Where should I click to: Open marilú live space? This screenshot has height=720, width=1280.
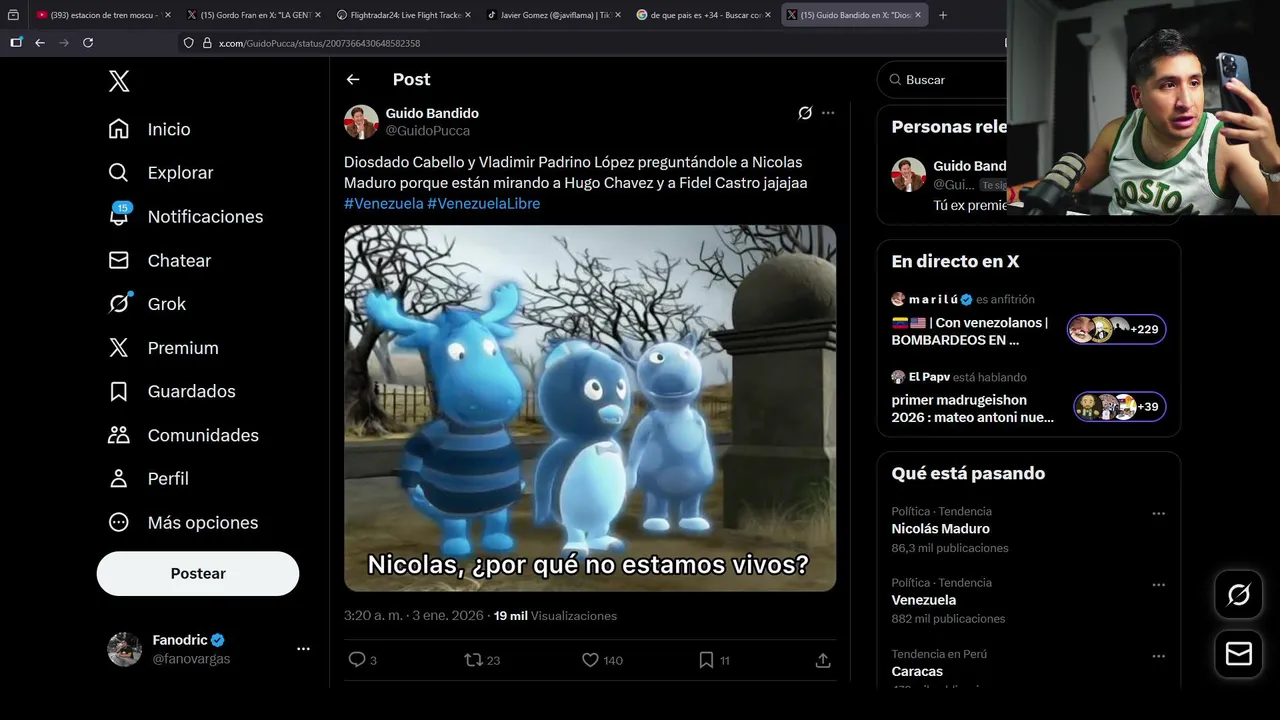pos(970,331)
